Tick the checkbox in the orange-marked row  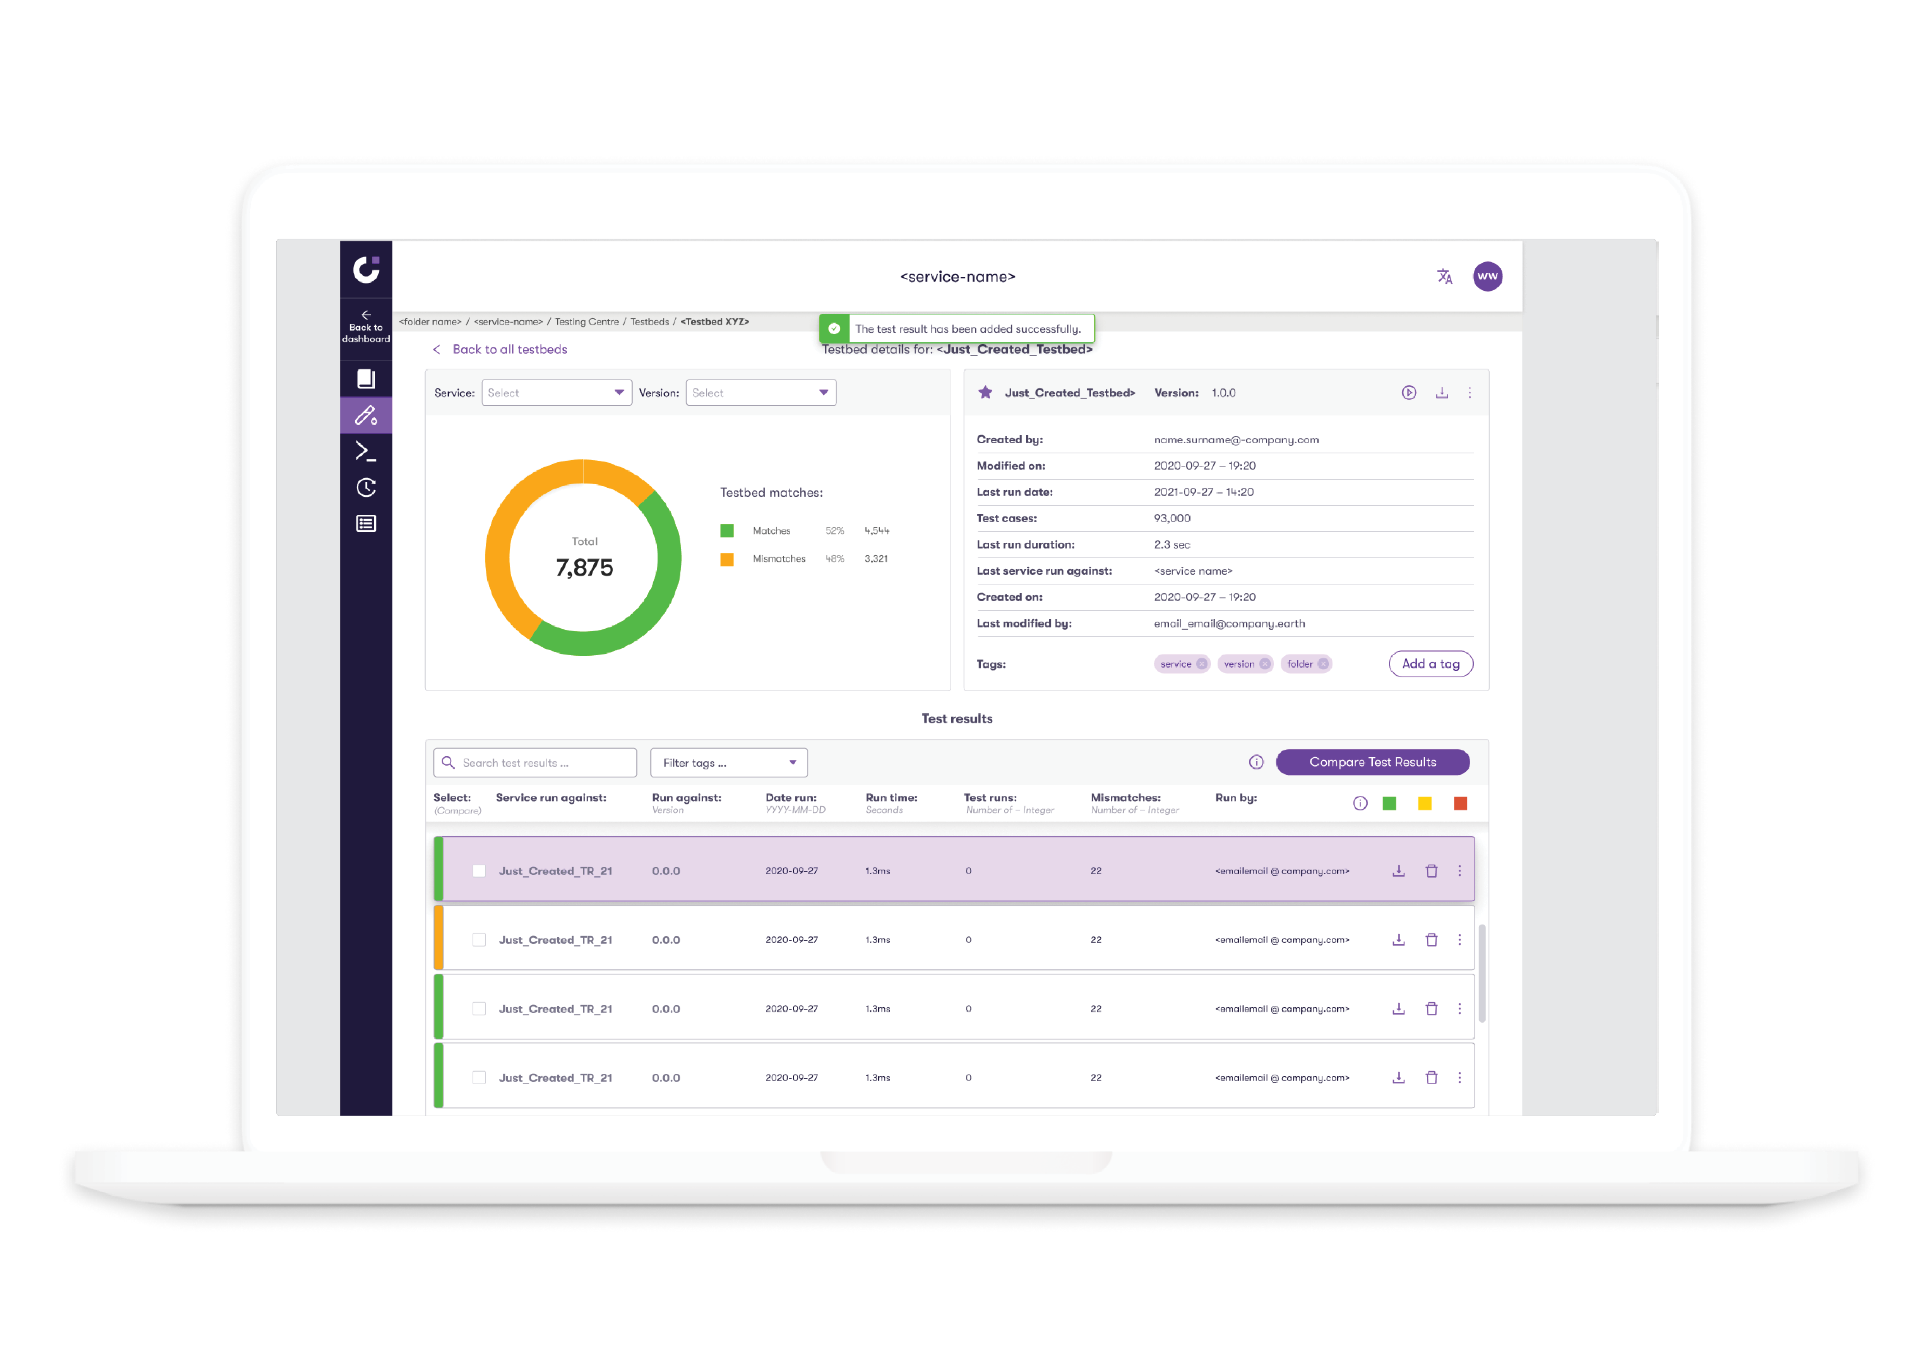(479, 940)
